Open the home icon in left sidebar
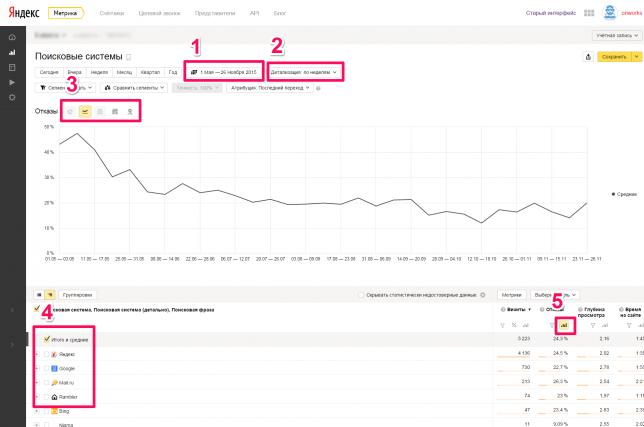The image size is (644, 427). [x=12, y=37]
